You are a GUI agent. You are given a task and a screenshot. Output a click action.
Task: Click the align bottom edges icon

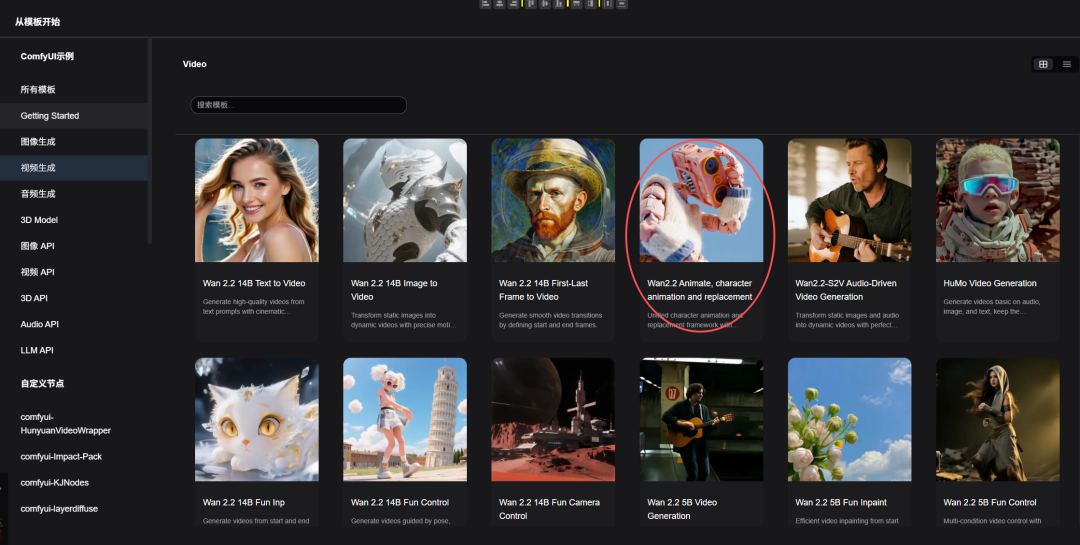click(x=559, y=3)
